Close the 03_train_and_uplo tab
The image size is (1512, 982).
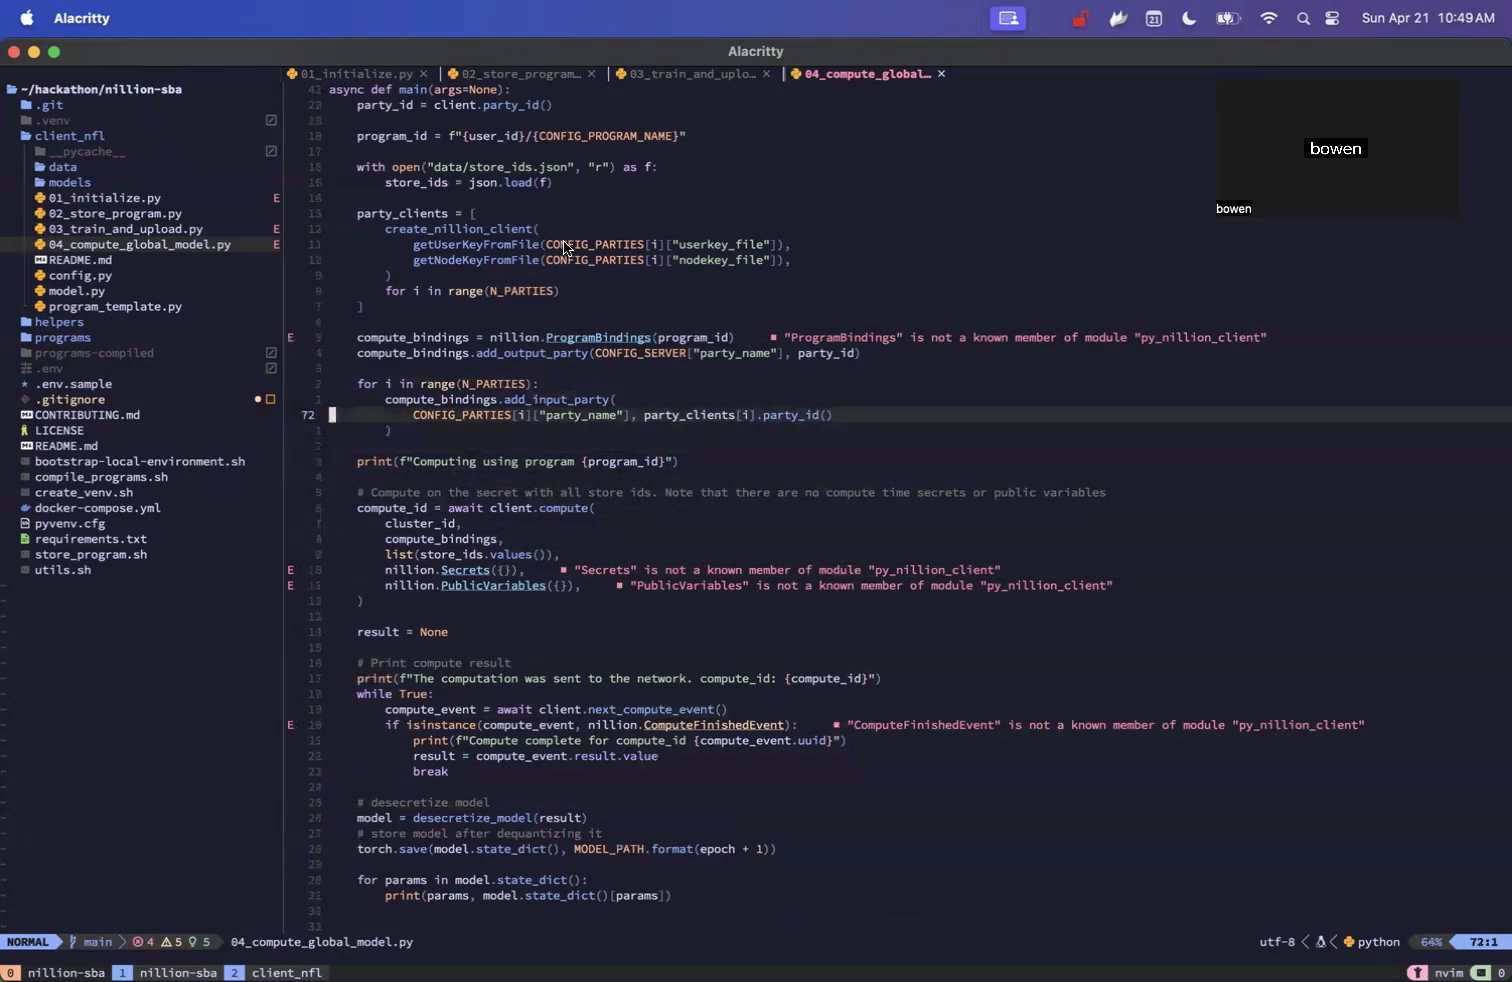pyautogui.click(x=767, y=74)
